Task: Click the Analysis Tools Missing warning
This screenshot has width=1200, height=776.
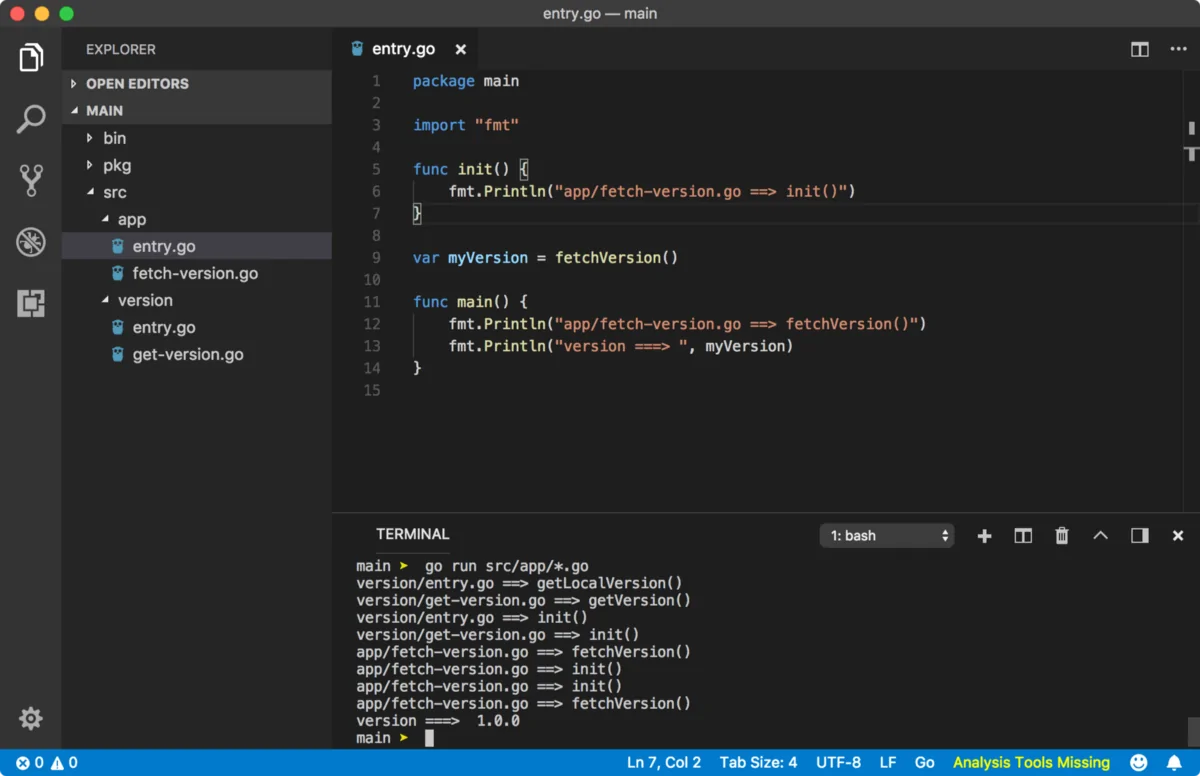Action: click(x=1031, y=762)
